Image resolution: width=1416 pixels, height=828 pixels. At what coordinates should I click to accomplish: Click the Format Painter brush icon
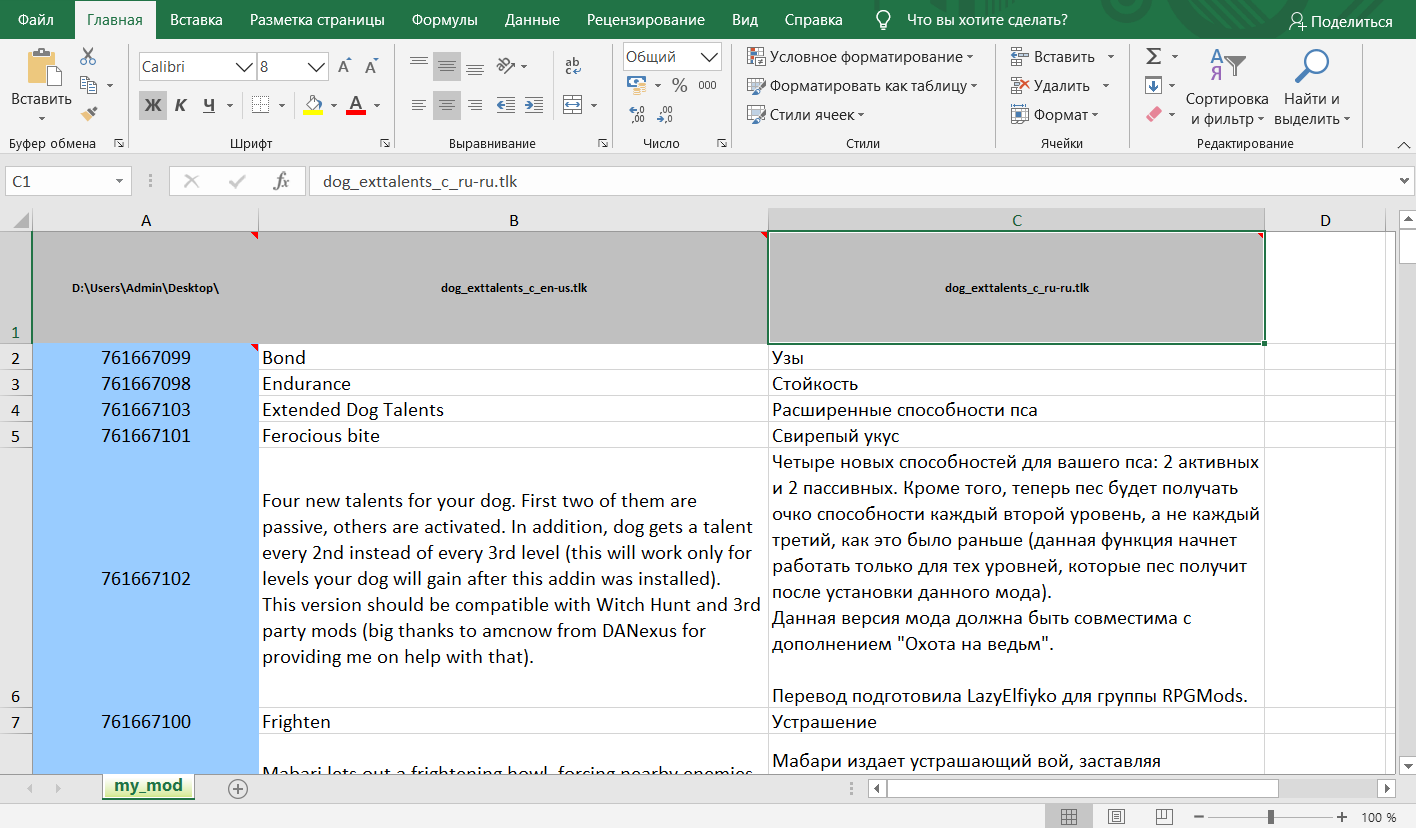click(88, 115)
